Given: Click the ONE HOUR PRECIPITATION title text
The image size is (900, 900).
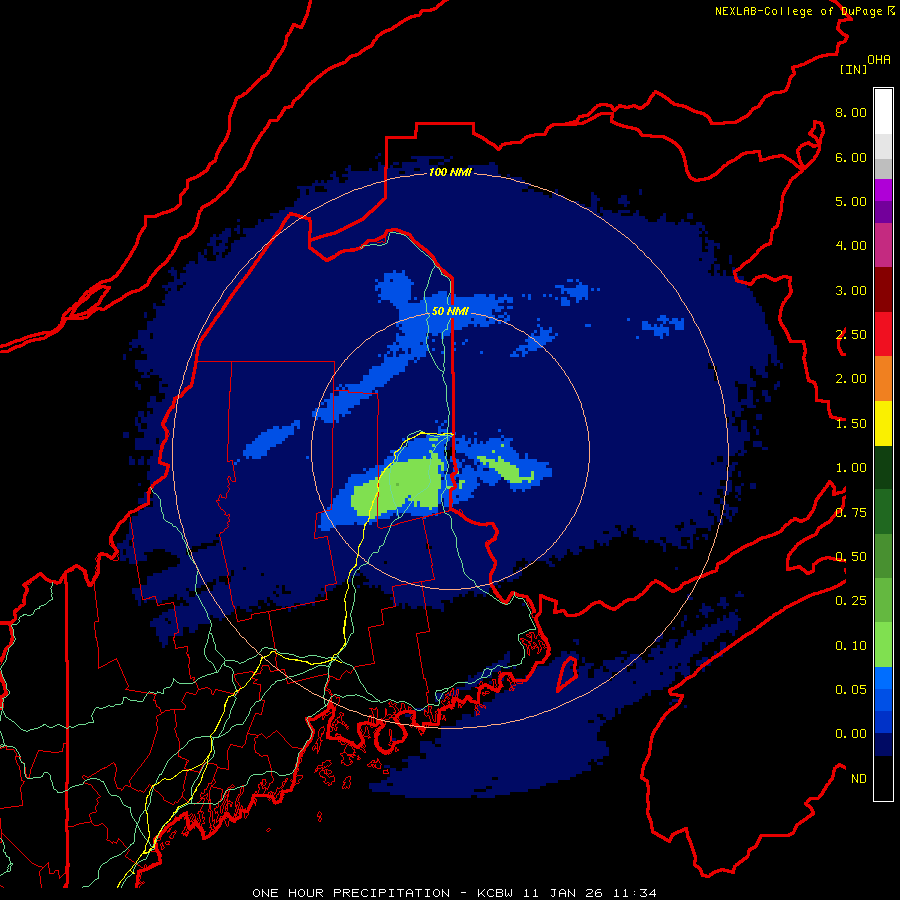Looking at the screenshot, I should click(x=351, y=893).
